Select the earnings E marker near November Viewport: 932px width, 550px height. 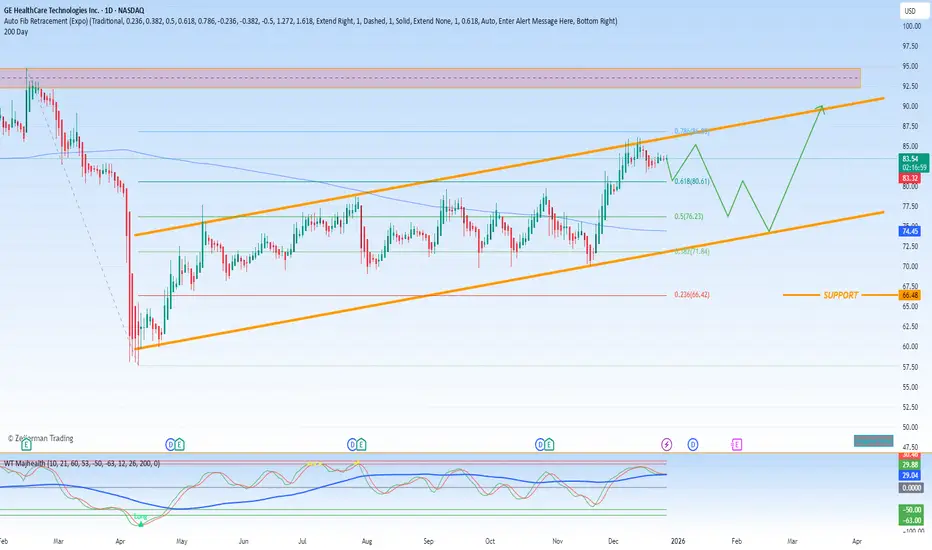point(549,444)
